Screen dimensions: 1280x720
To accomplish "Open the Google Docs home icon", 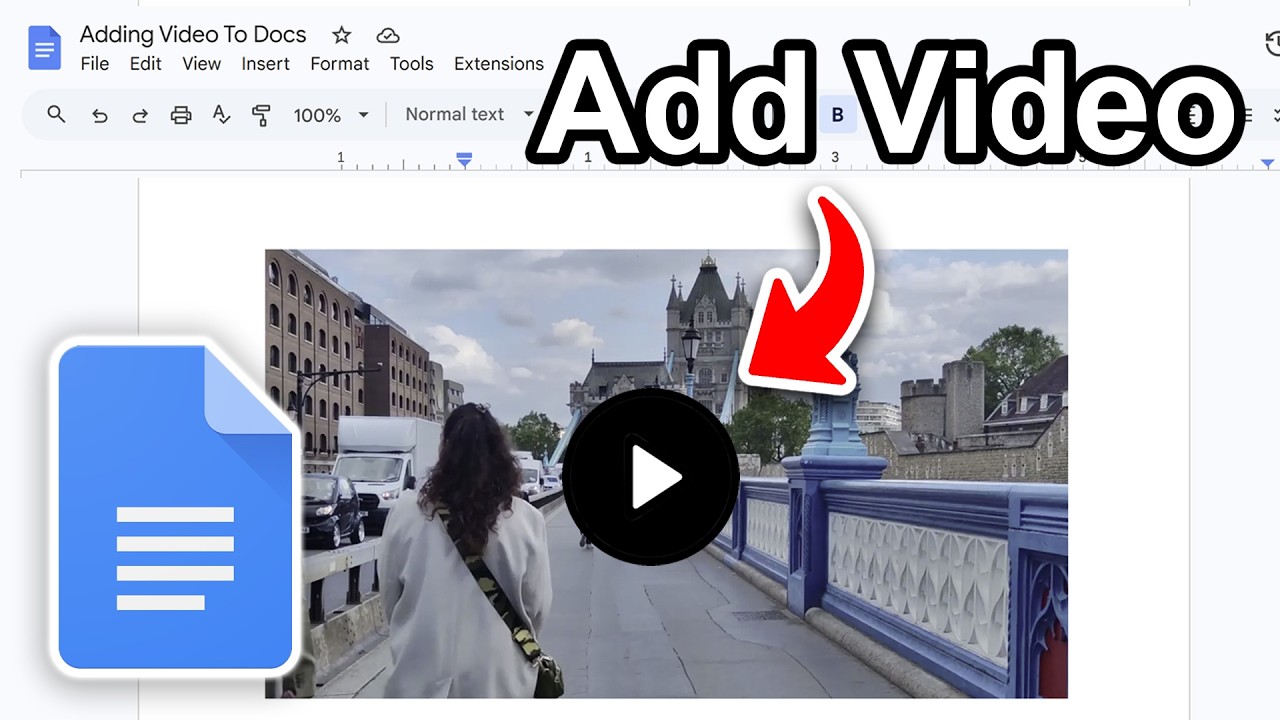I will click(44, 47).
